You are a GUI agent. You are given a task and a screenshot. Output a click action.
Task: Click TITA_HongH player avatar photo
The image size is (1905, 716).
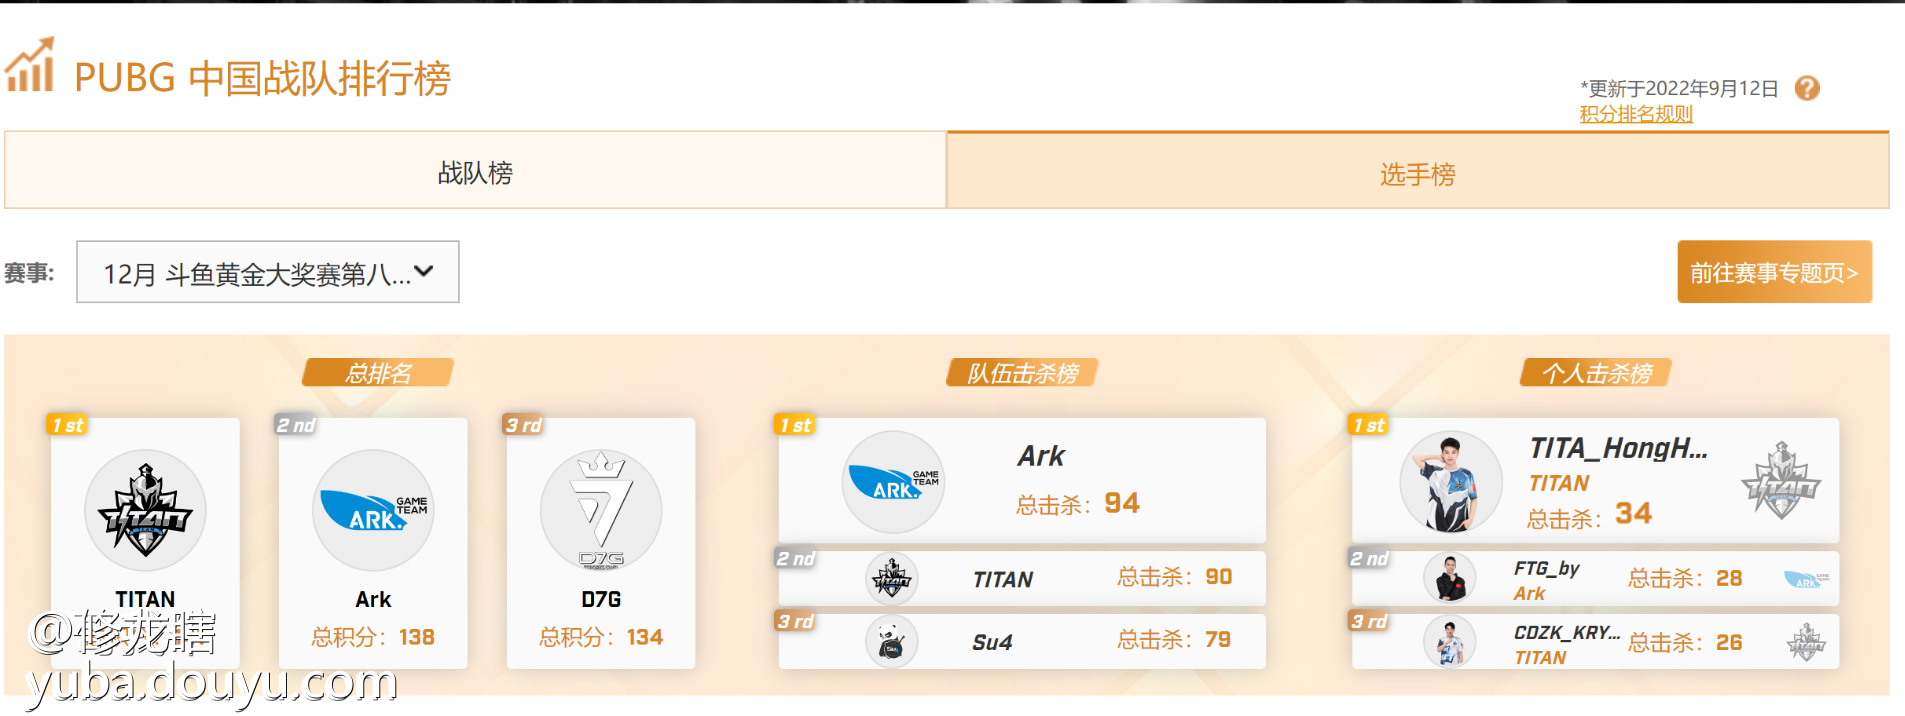click(1451, 482)
